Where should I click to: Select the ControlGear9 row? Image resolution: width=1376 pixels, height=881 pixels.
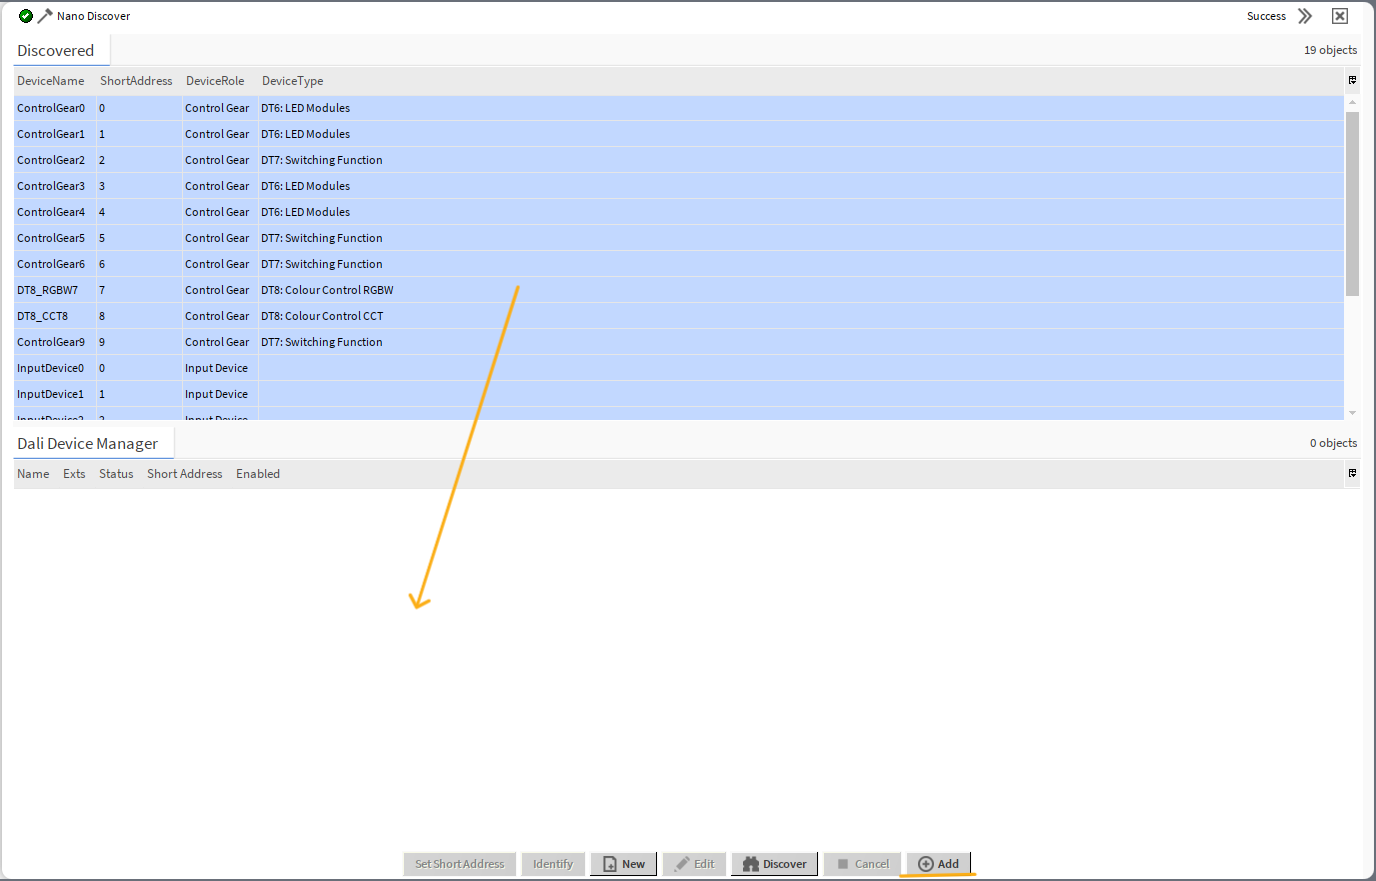tap(679, 342)
